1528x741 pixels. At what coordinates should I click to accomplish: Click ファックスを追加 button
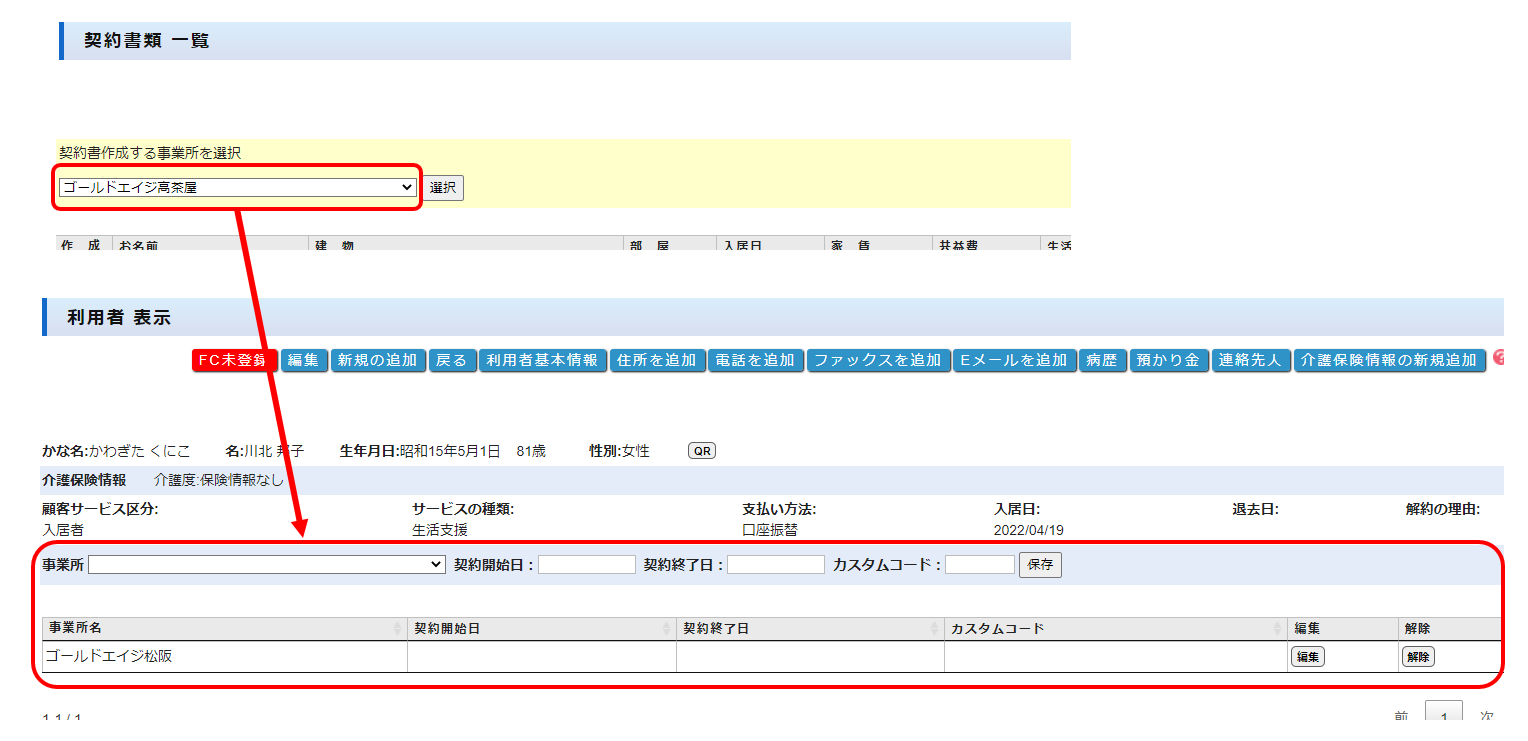tap(877, 360)
